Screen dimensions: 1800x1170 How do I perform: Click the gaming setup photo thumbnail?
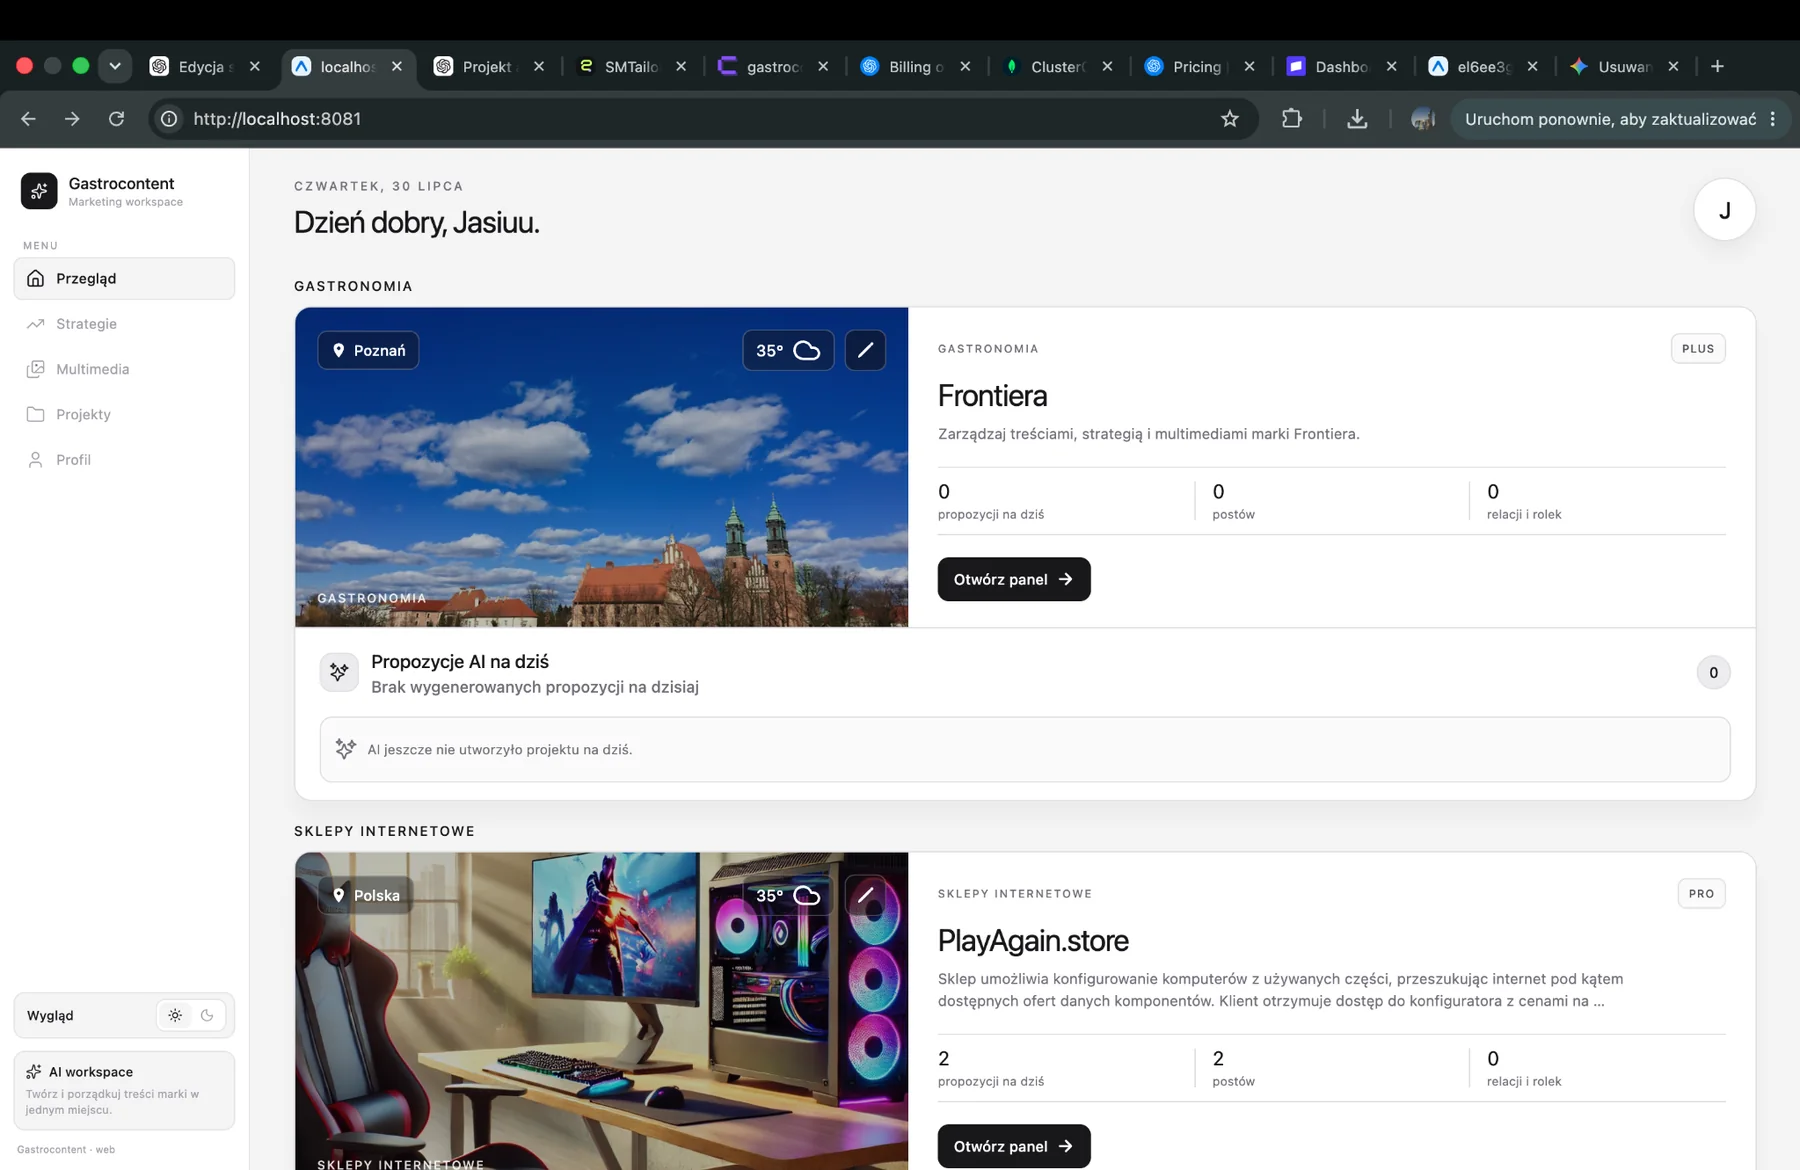pos(602,1011)
